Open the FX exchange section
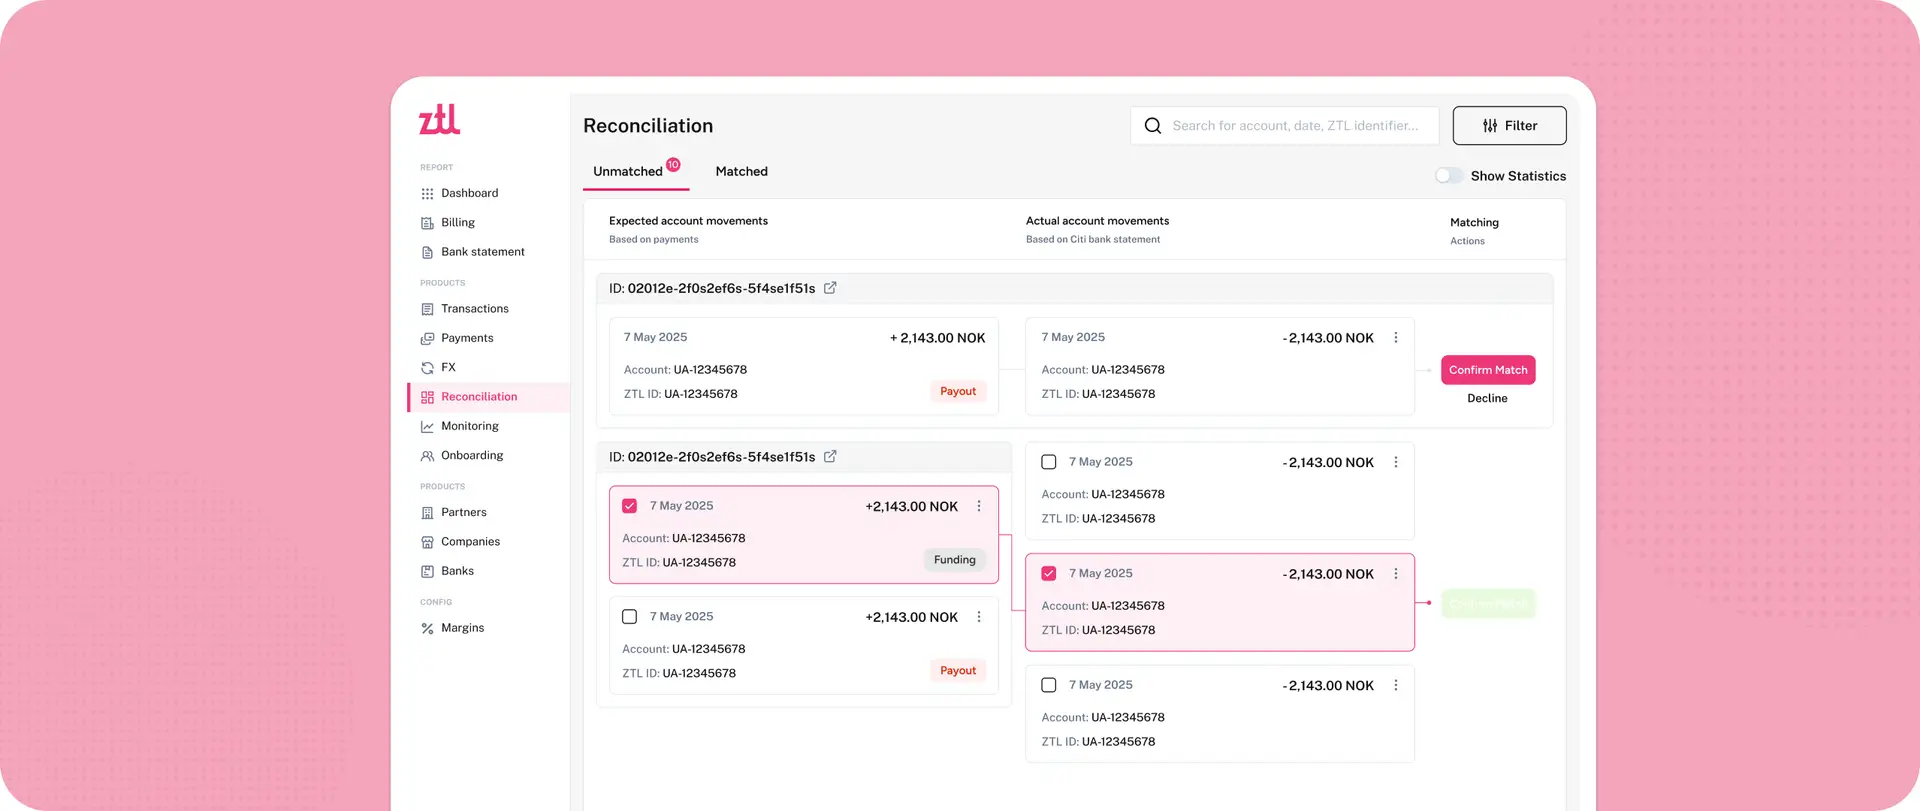This screenshot has width=1920, height=811. tap(447, 367)
